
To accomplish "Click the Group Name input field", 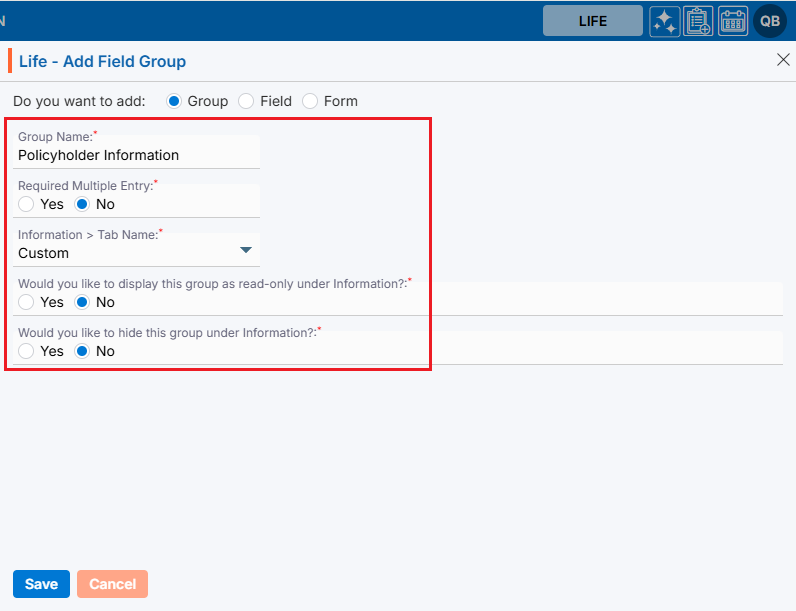I will [137, 156].
